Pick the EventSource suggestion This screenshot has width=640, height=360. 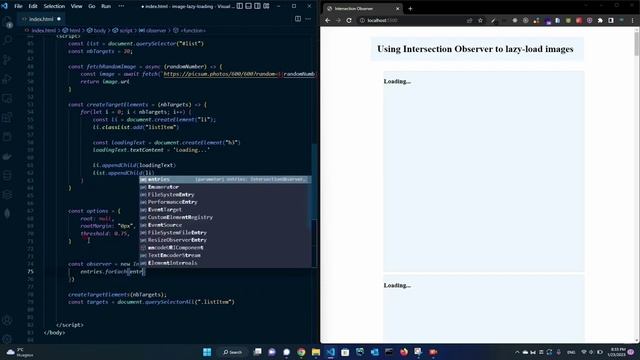pyautogui.click(x=225, y=225)
